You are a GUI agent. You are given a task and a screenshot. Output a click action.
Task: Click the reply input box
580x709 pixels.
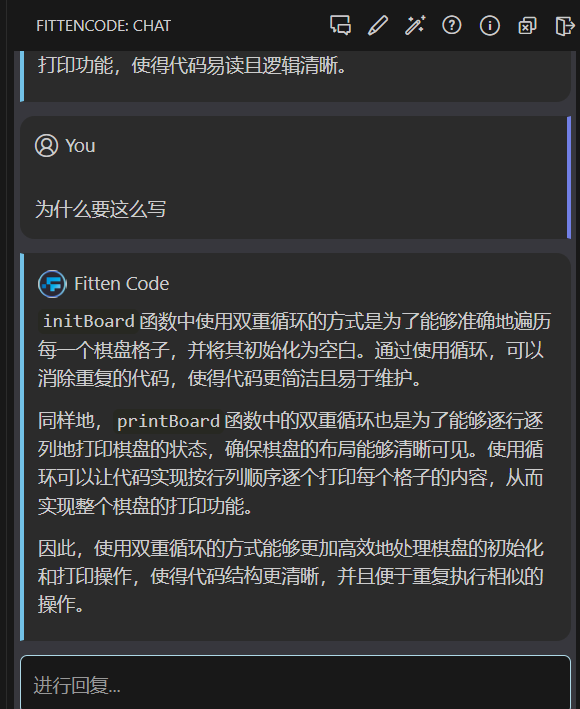[296, 682]
